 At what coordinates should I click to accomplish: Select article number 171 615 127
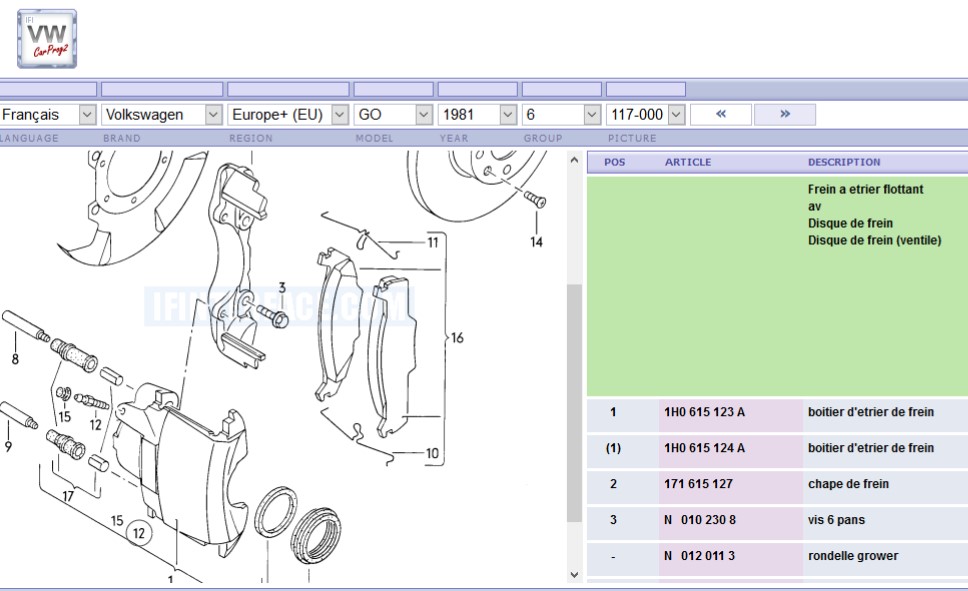click(x=698, y=484)
